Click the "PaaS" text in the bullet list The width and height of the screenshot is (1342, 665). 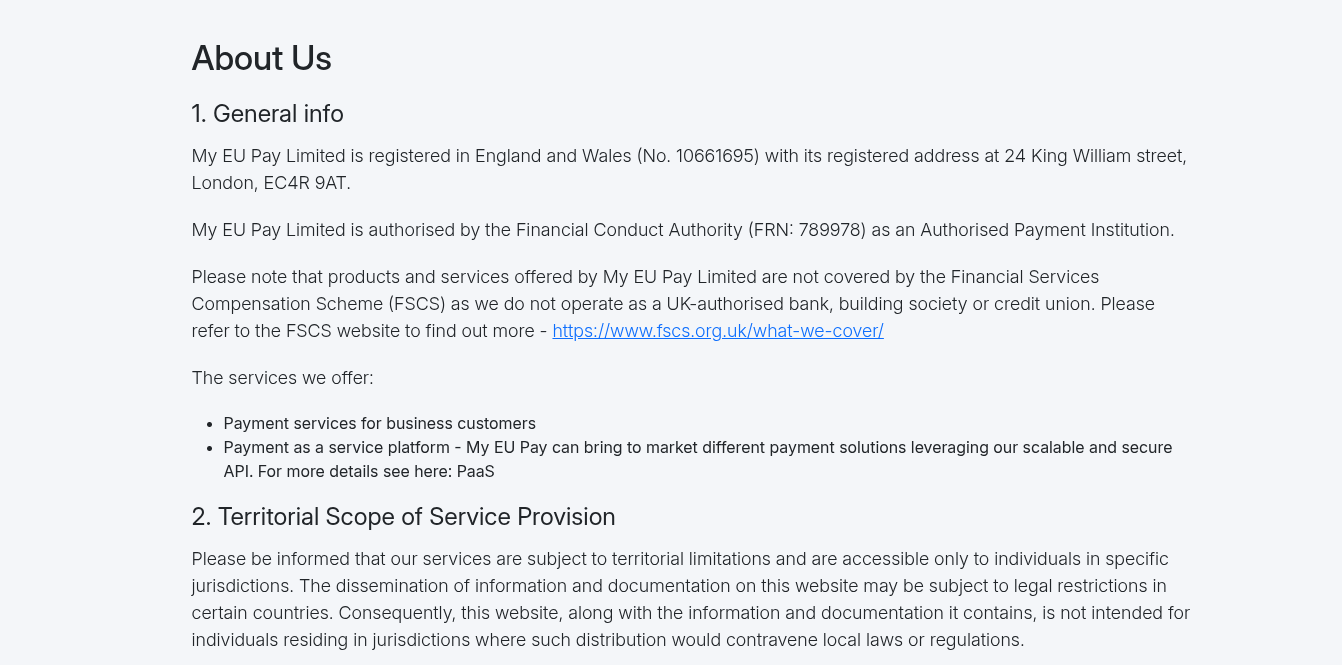476,471
